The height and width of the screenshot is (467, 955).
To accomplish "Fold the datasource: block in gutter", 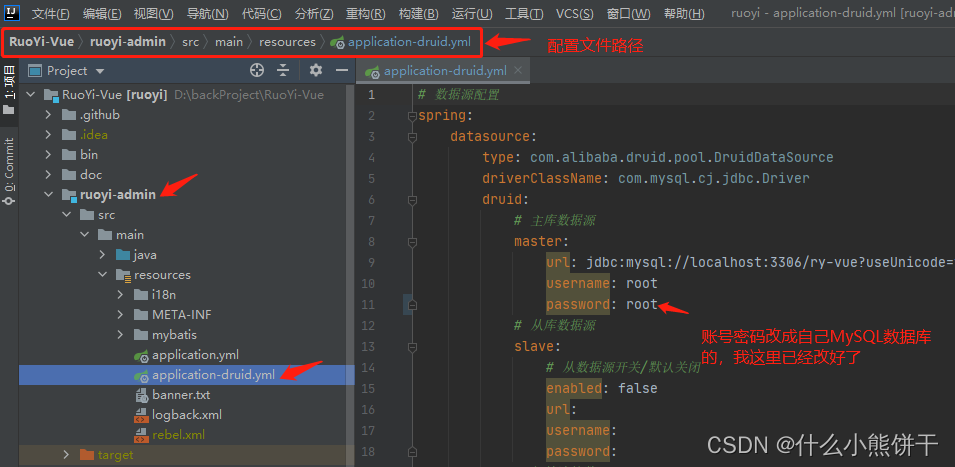I will click(412, 137).
